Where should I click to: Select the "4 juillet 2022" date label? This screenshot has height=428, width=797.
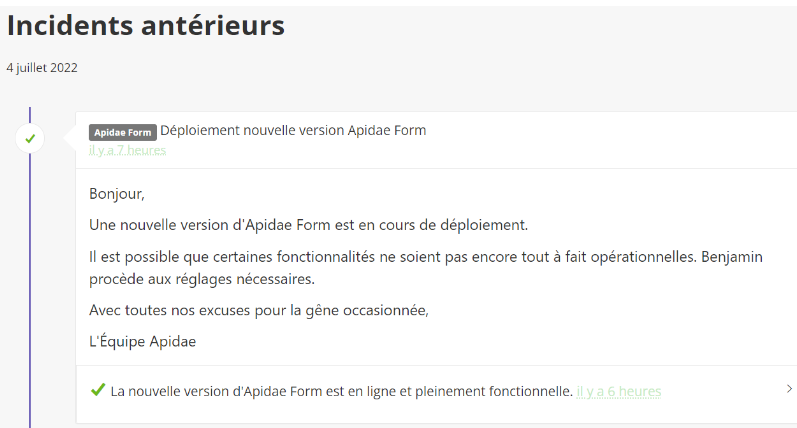(x=42, y=68)
